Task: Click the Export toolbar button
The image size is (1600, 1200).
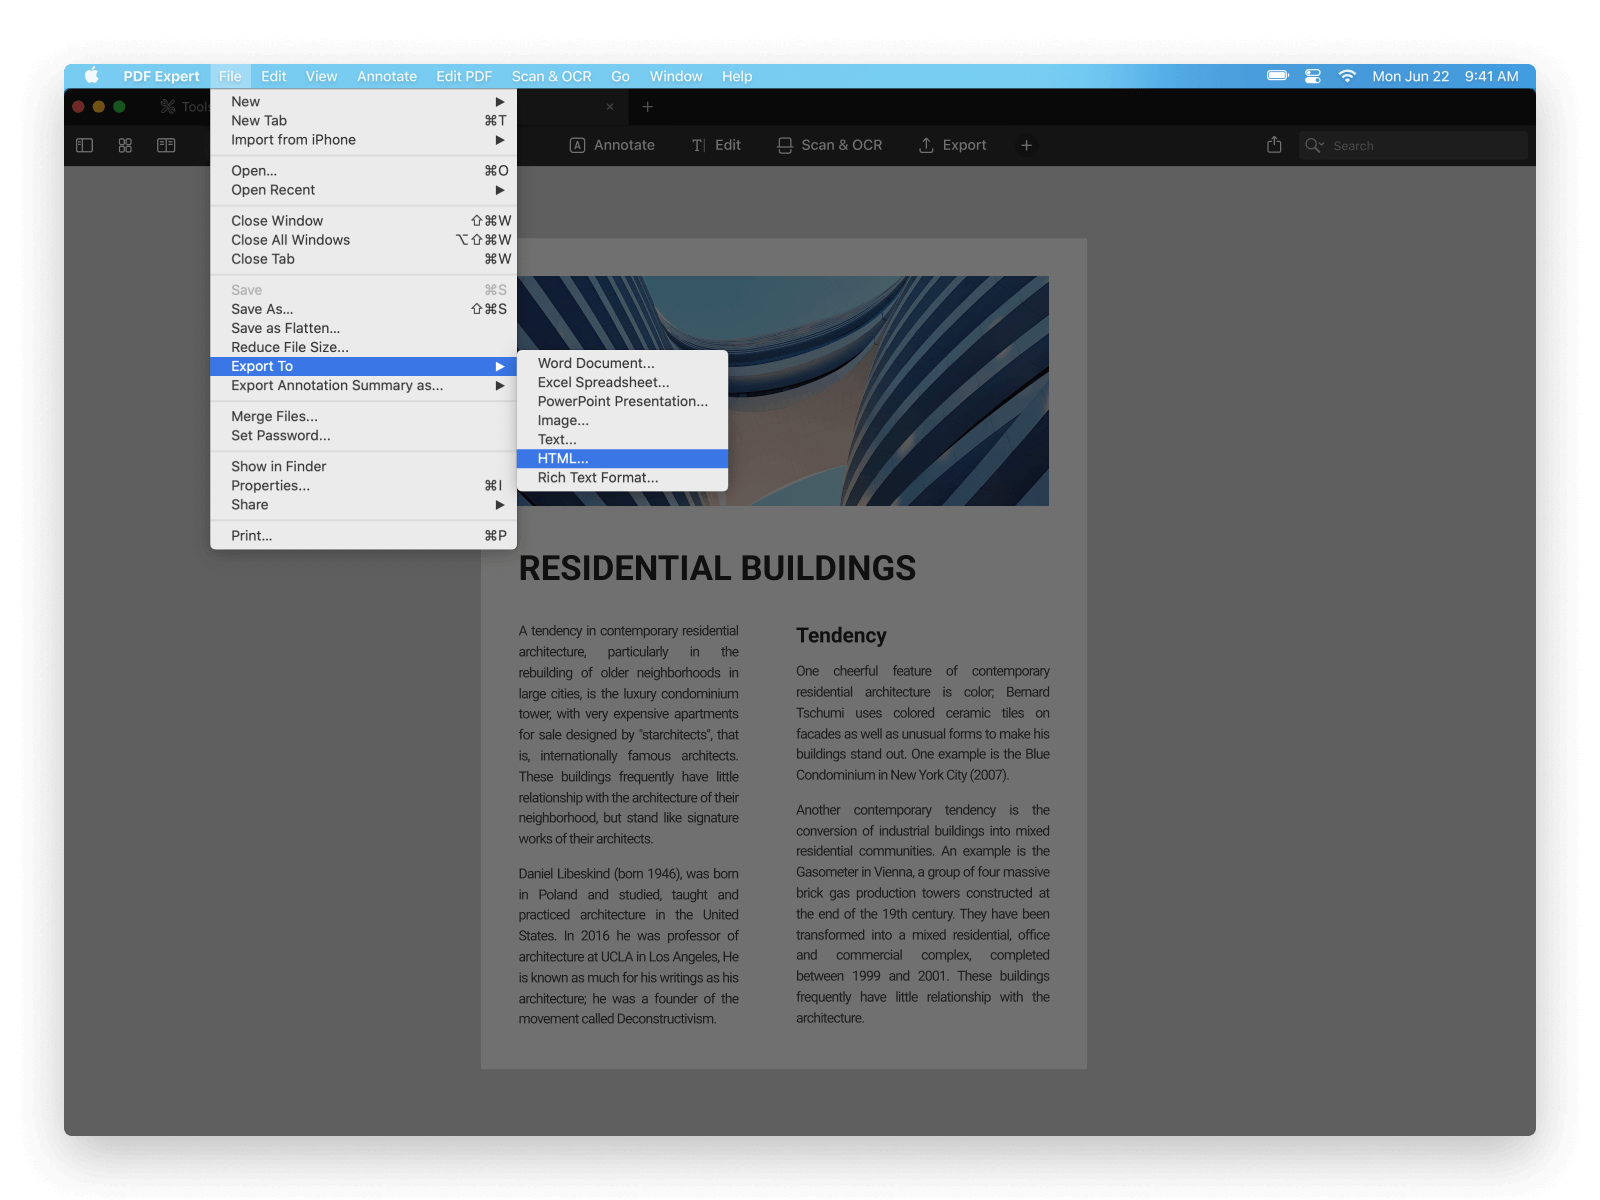Action: 953,145
